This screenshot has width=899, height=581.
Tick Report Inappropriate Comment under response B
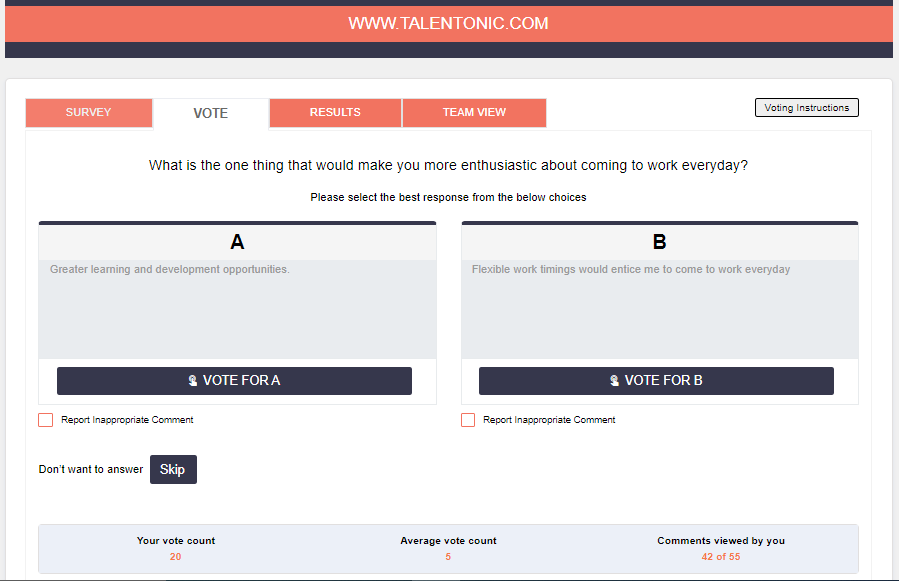click(x=468, y=420)
